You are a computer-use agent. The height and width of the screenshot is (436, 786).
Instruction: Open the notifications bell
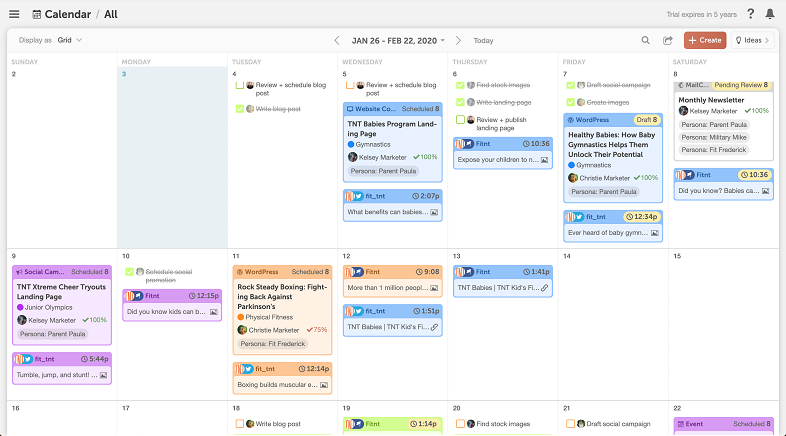point(770,14)
